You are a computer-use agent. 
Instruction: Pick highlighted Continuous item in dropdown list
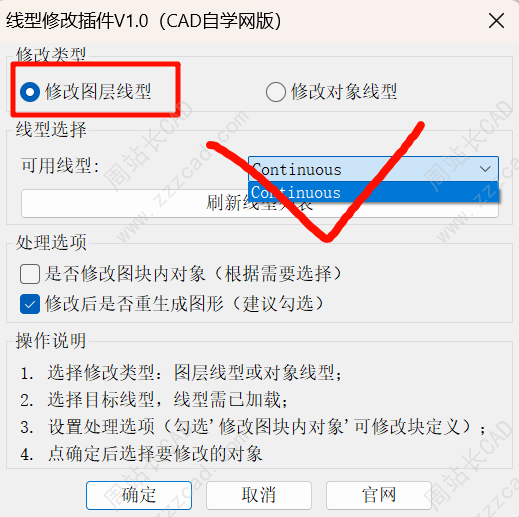373,192
